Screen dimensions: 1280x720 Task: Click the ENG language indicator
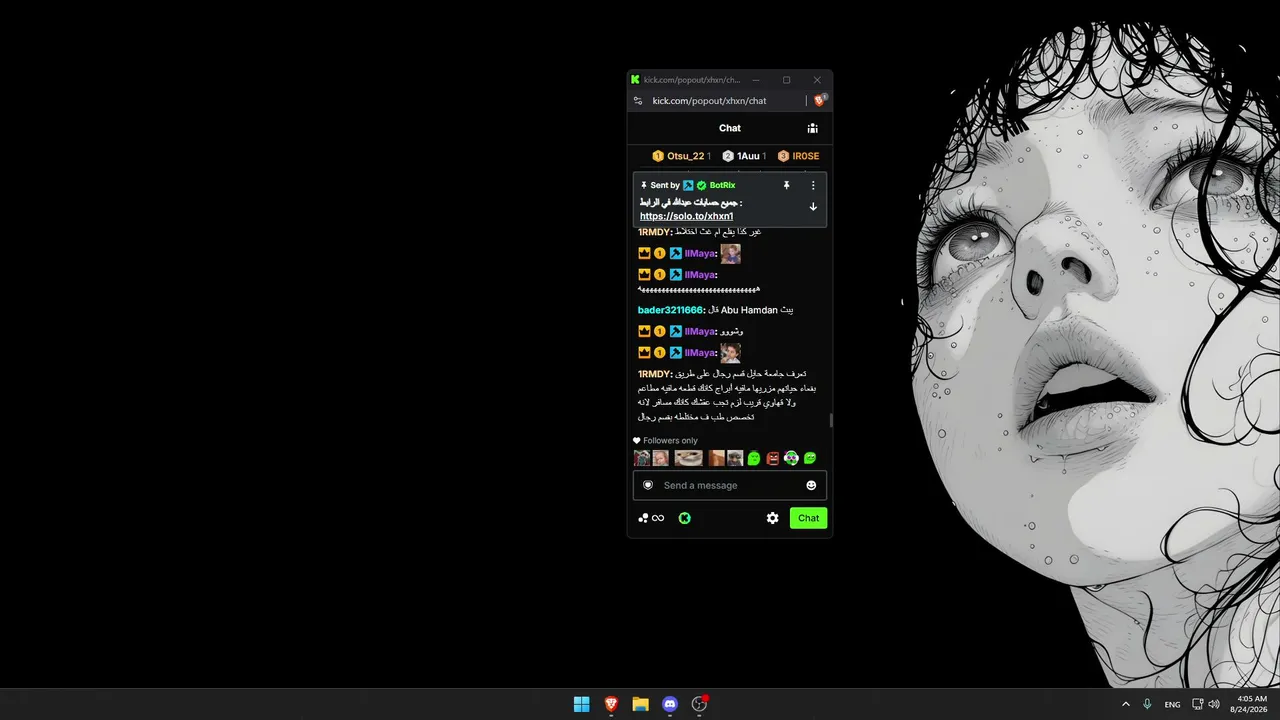click(1172, 704)
